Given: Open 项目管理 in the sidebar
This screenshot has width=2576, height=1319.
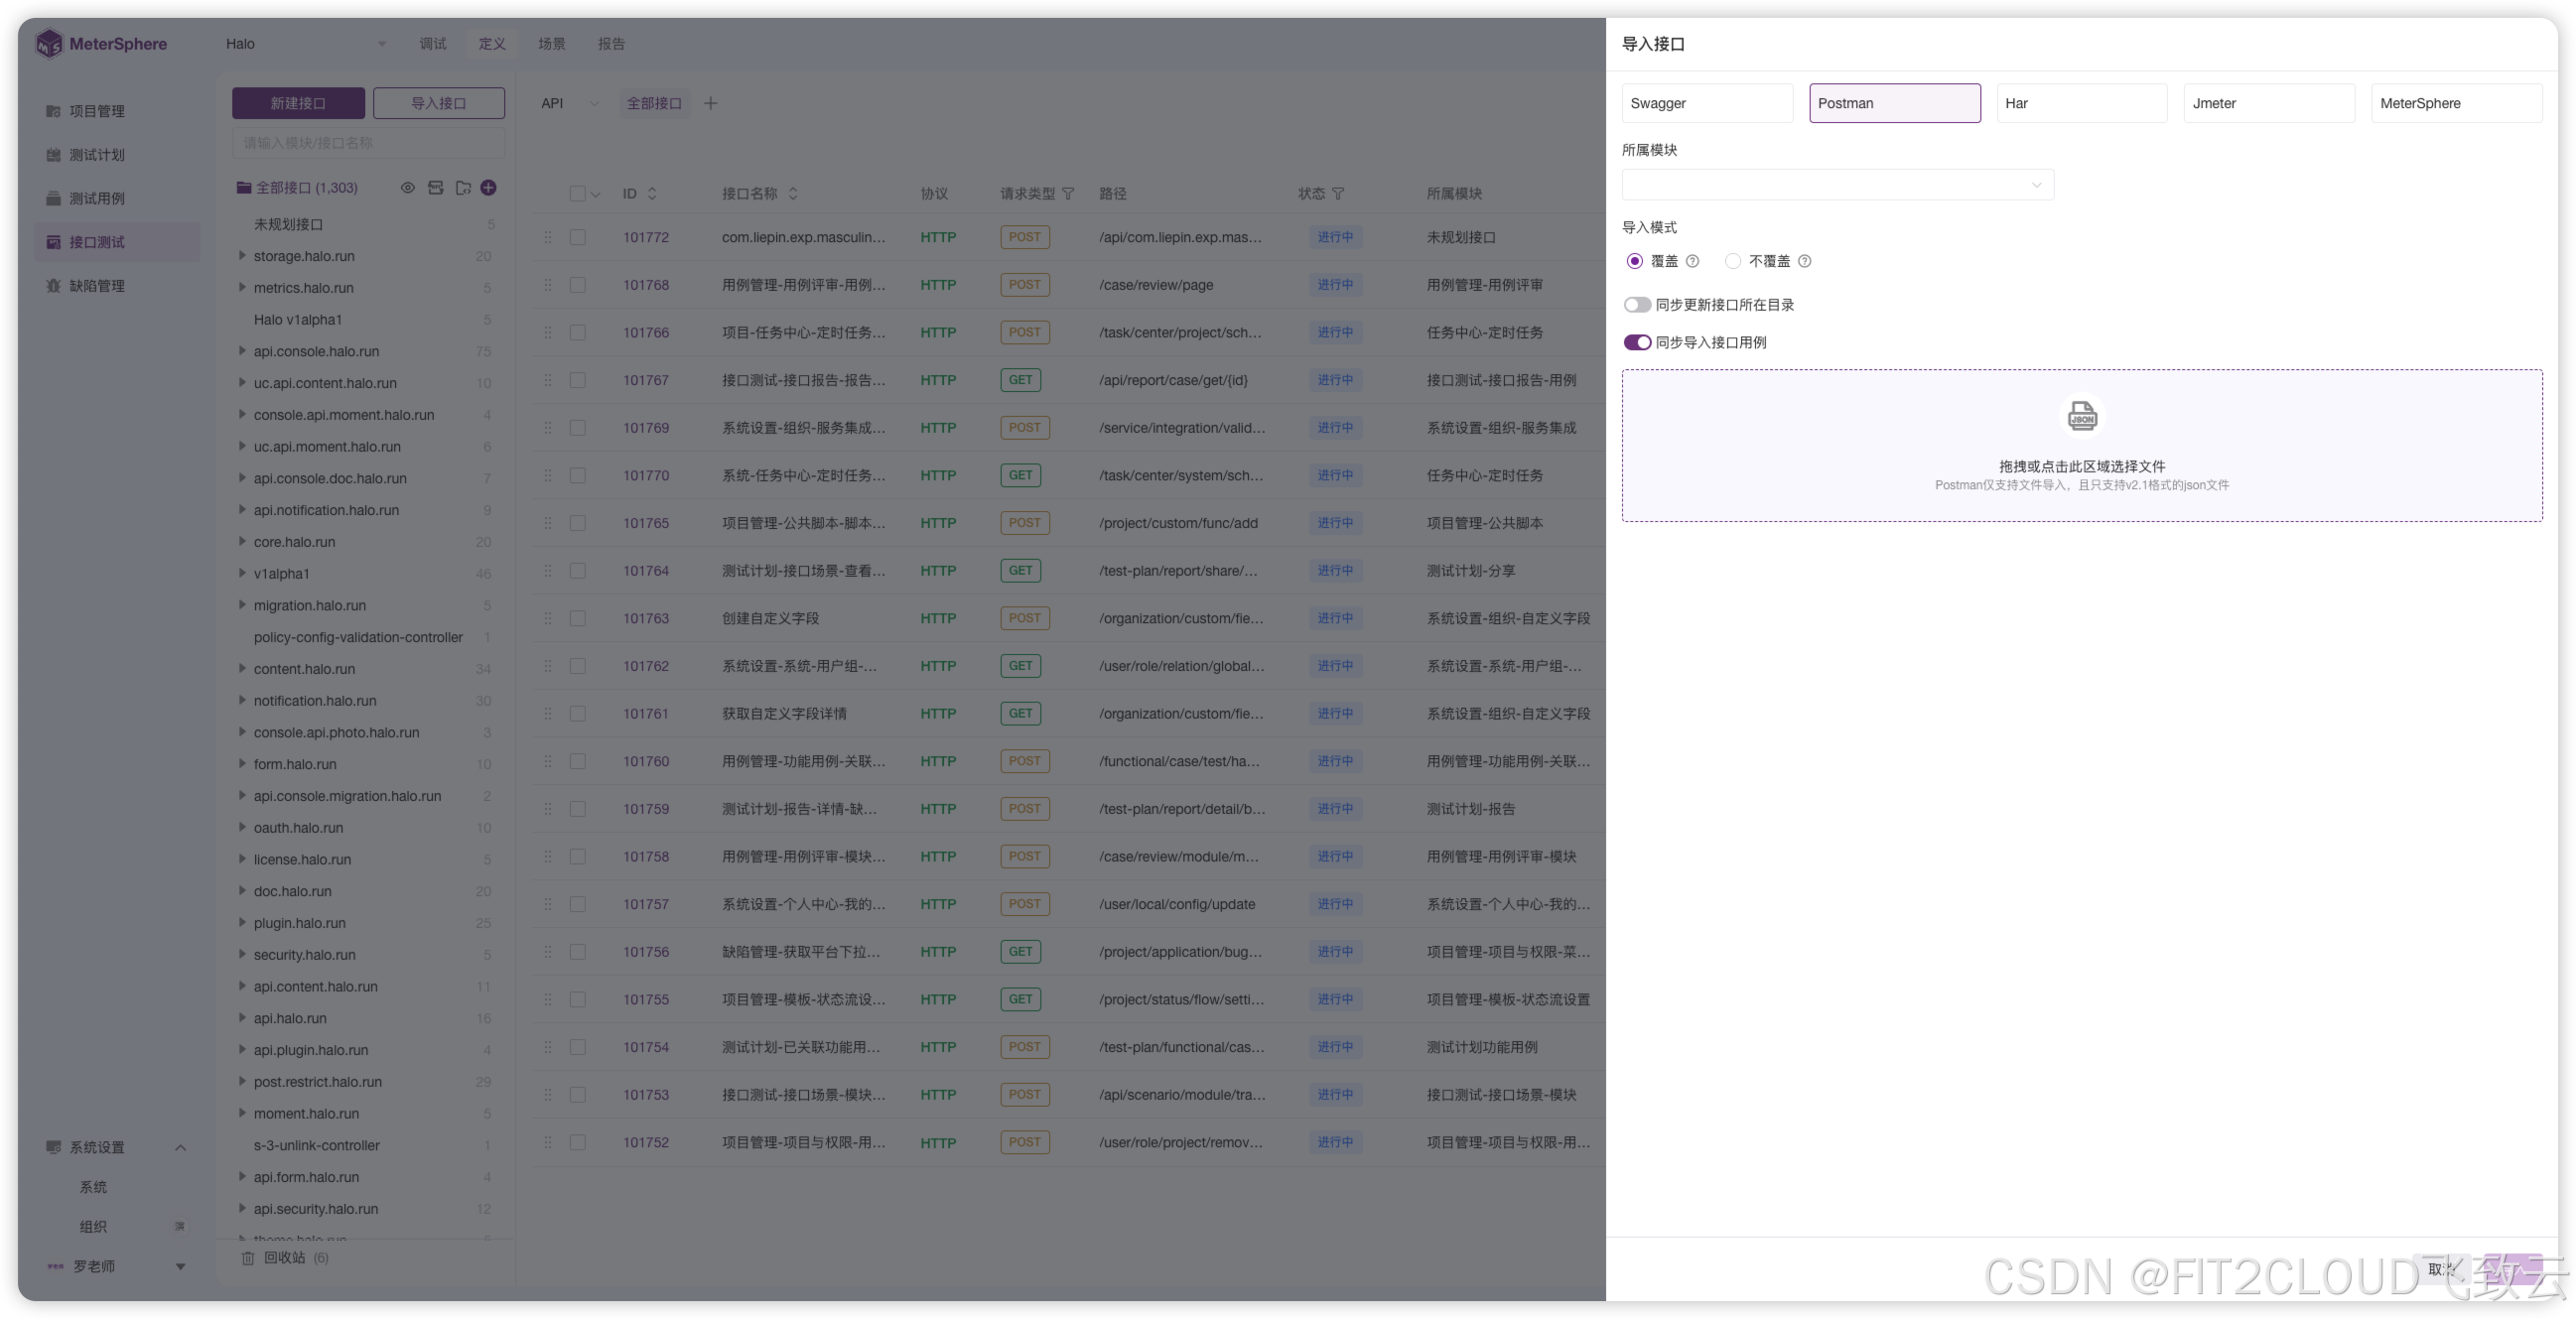Looking at the screenshot, I should tap(96, 111).
